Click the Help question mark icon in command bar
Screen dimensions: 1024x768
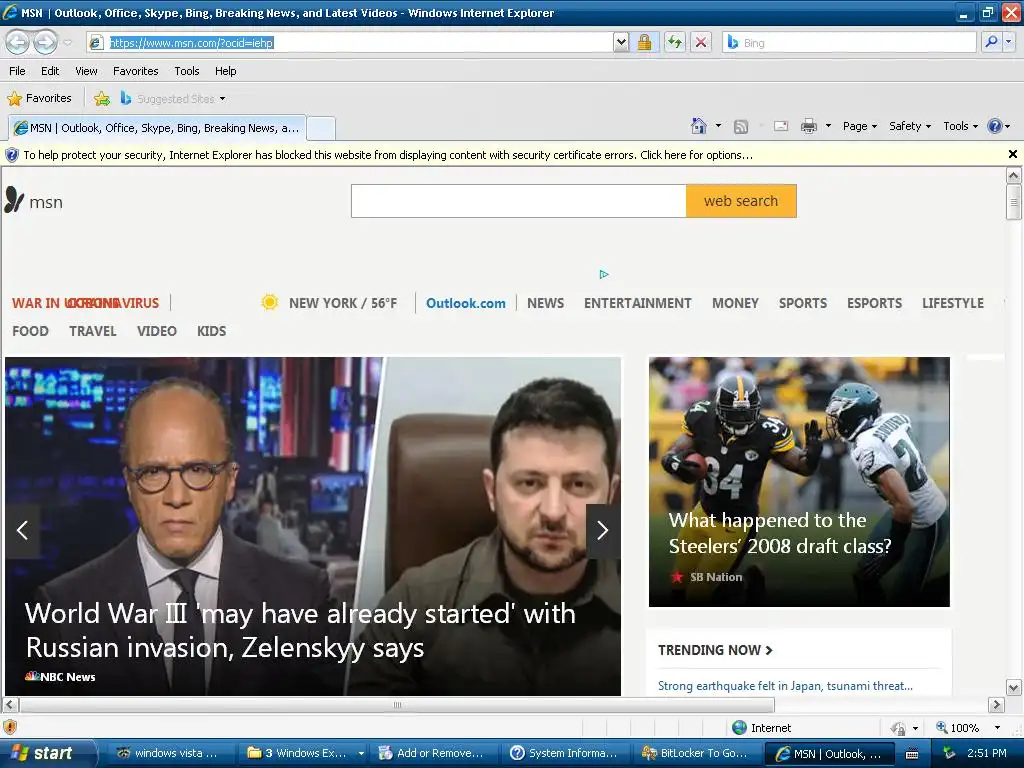(x=995, y=126)
